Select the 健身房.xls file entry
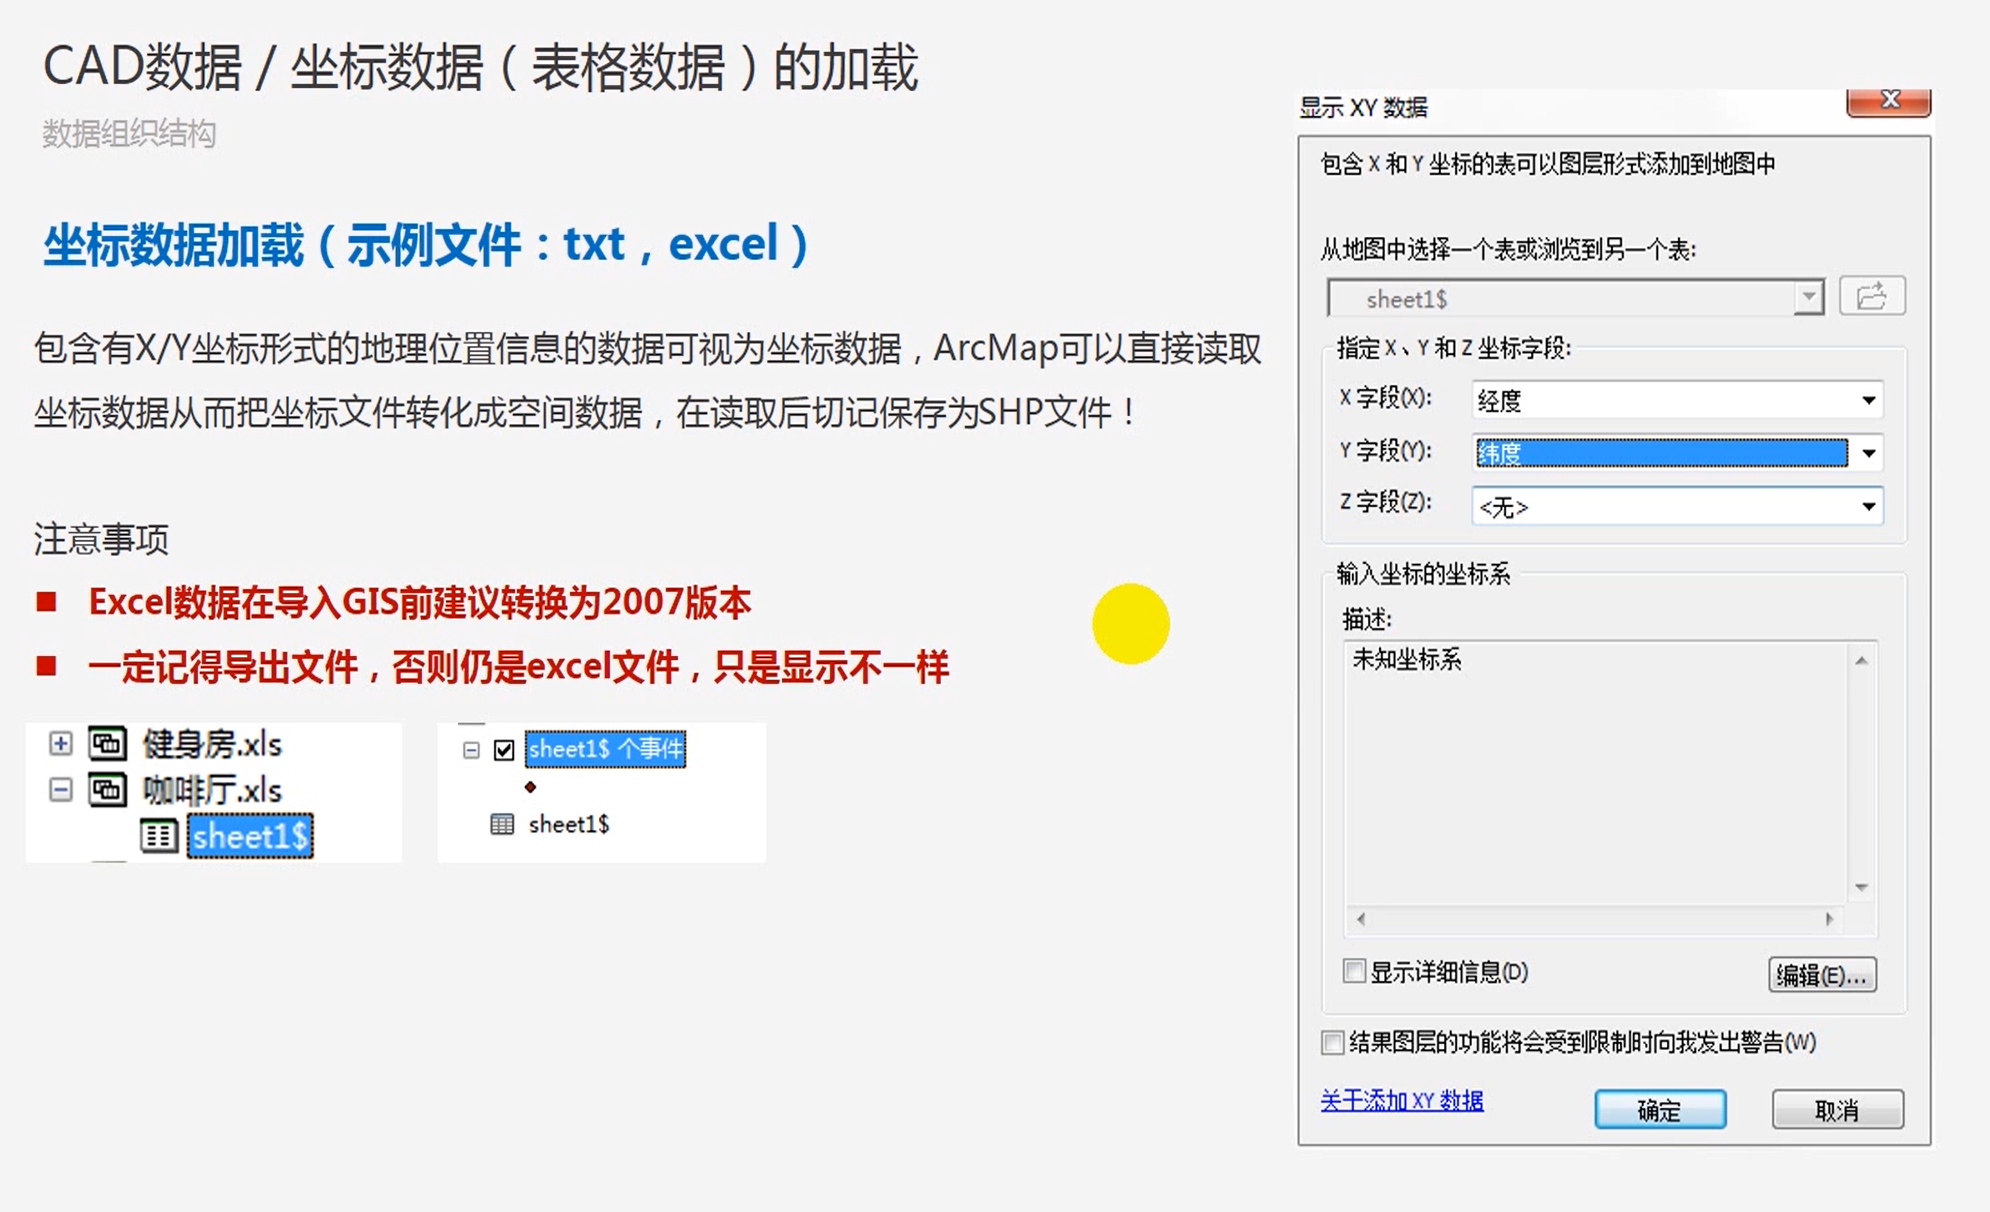Viewport: 1990px width, 1212px height. tap(212, 743)
